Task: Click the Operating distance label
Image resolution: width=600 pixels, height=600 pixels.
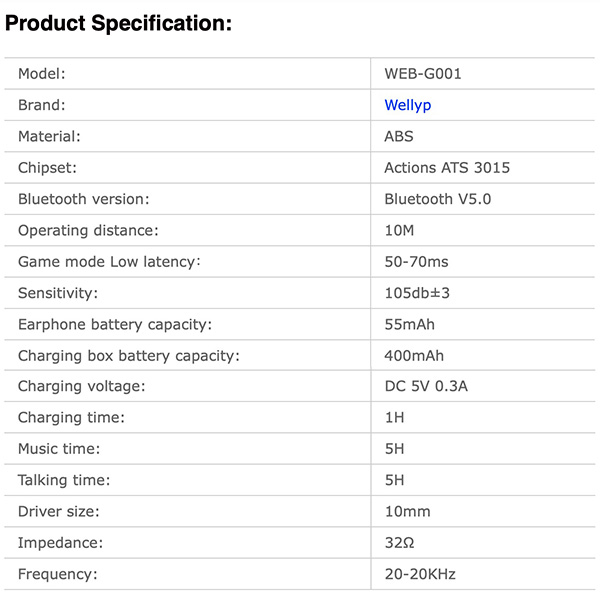Action: coord(88,230)
